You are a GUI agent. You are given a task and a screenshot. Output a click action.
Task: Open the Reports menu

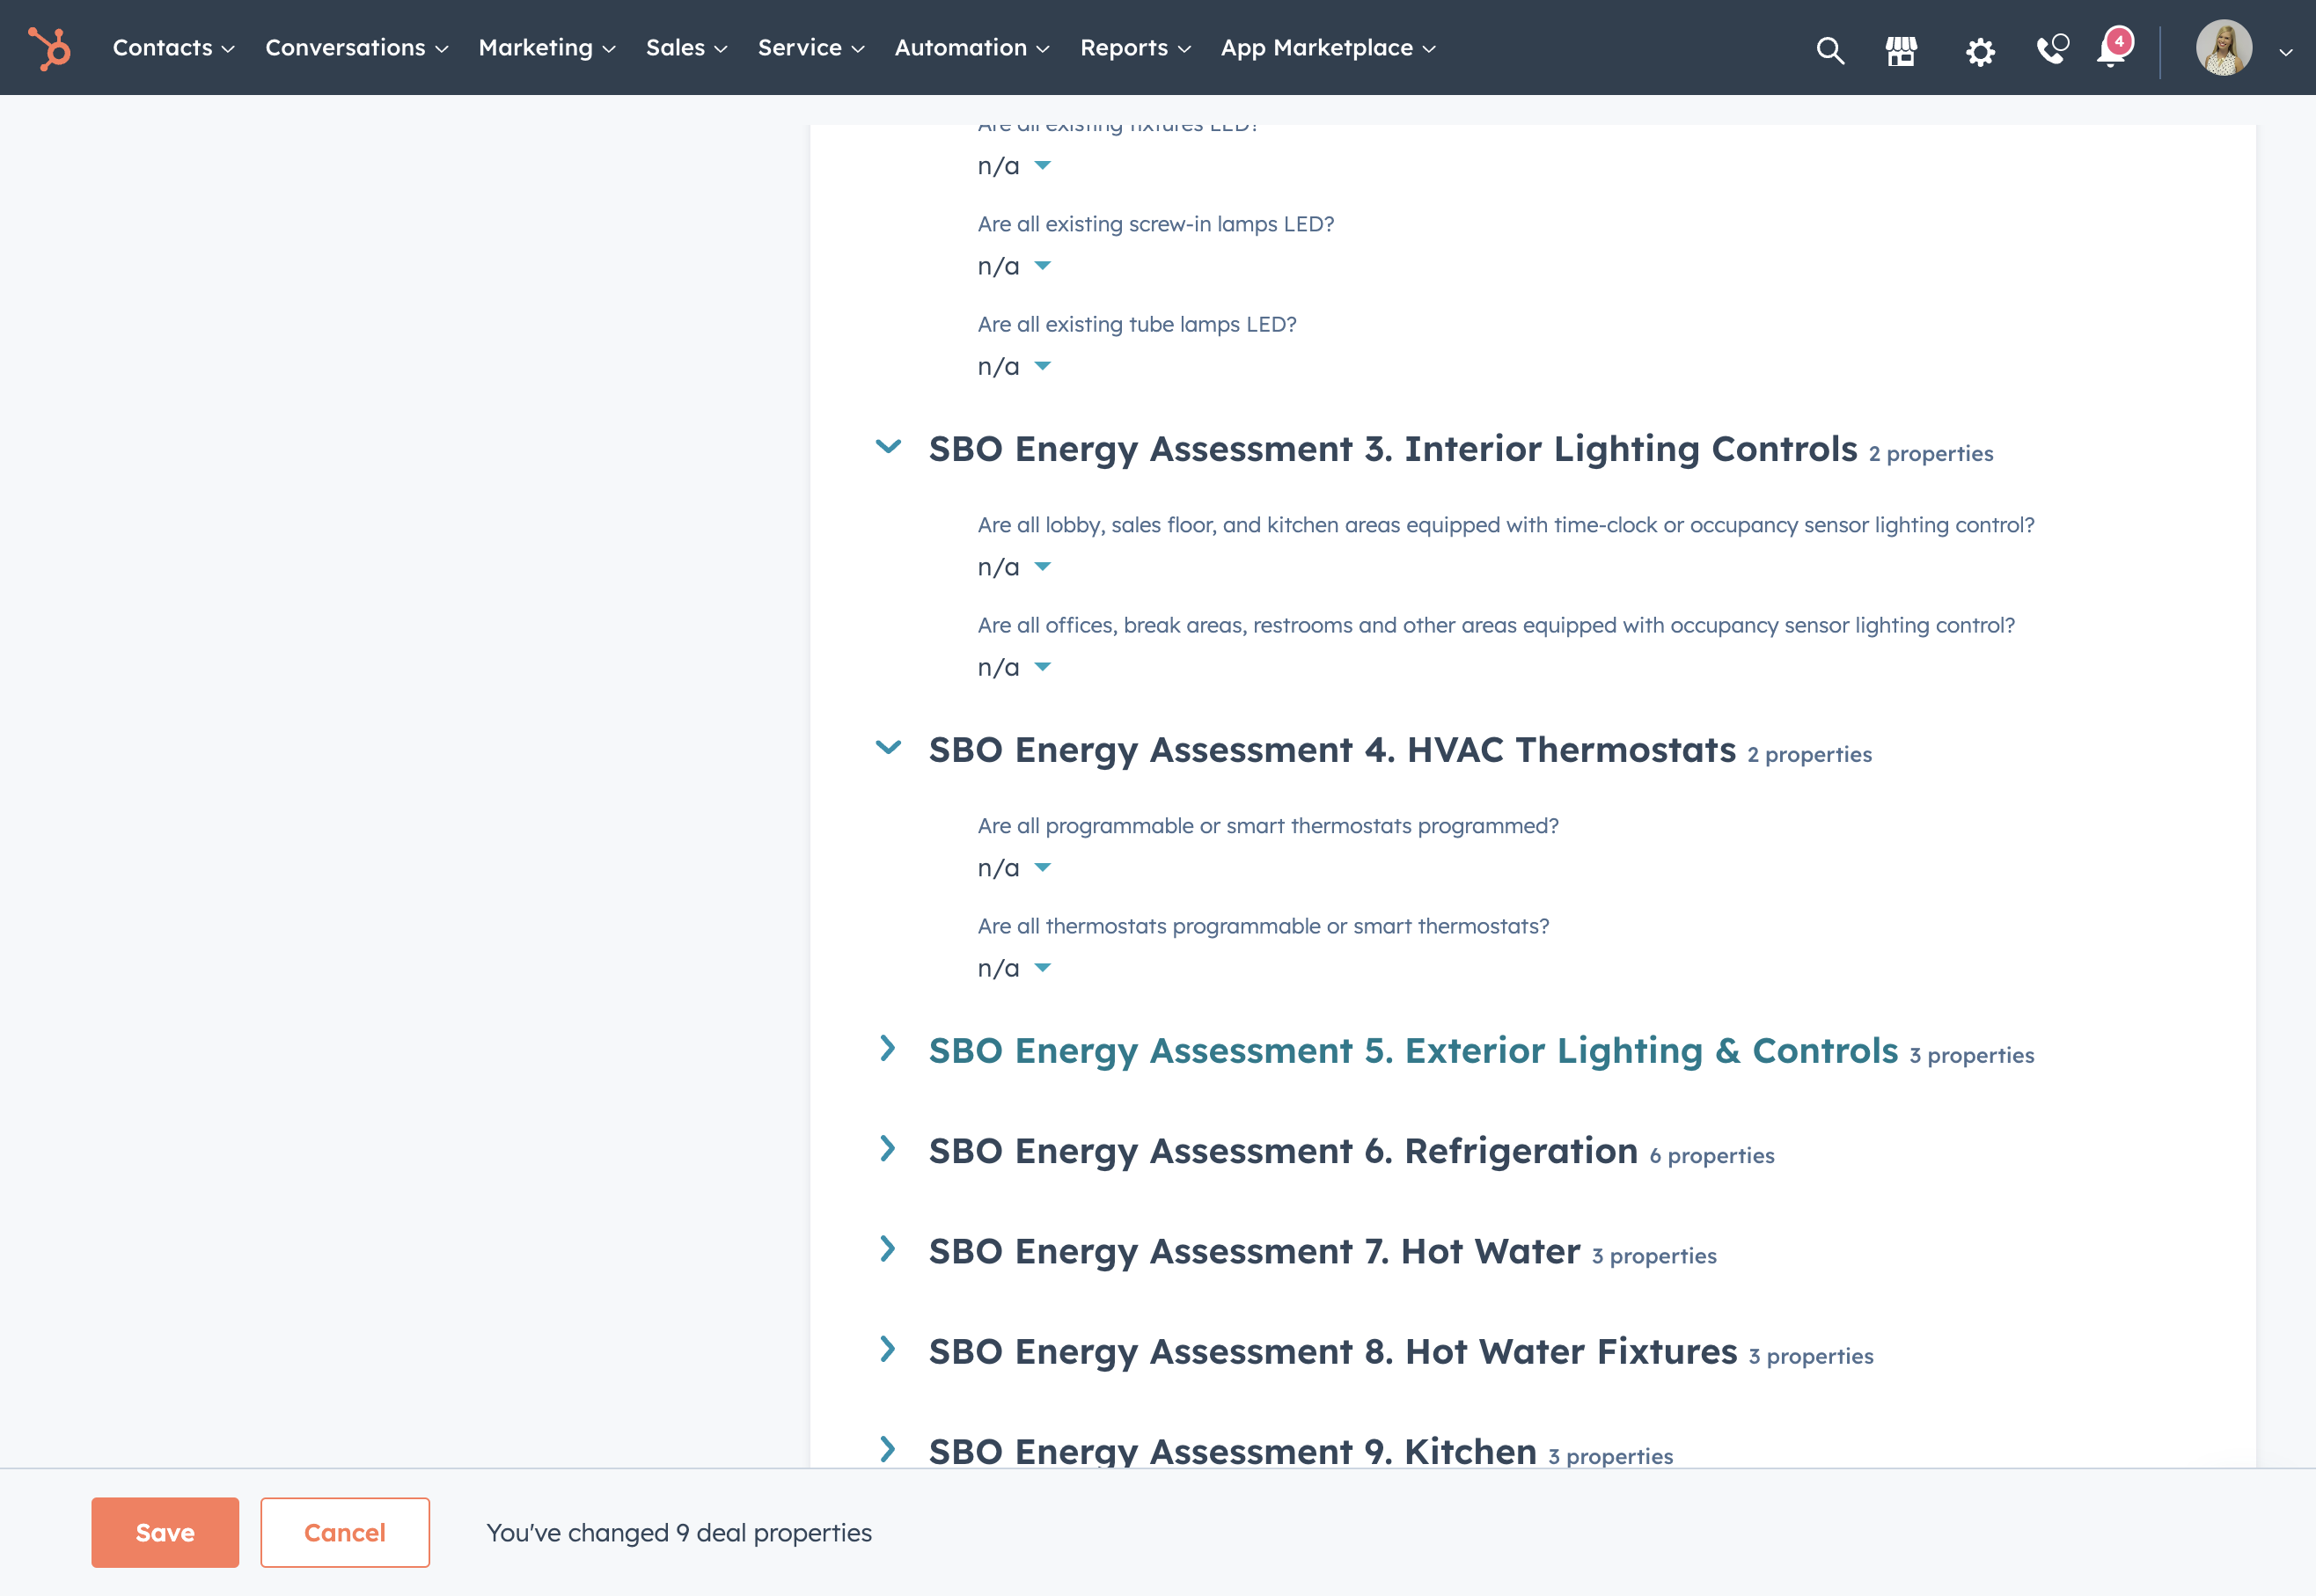point(1135,48)
